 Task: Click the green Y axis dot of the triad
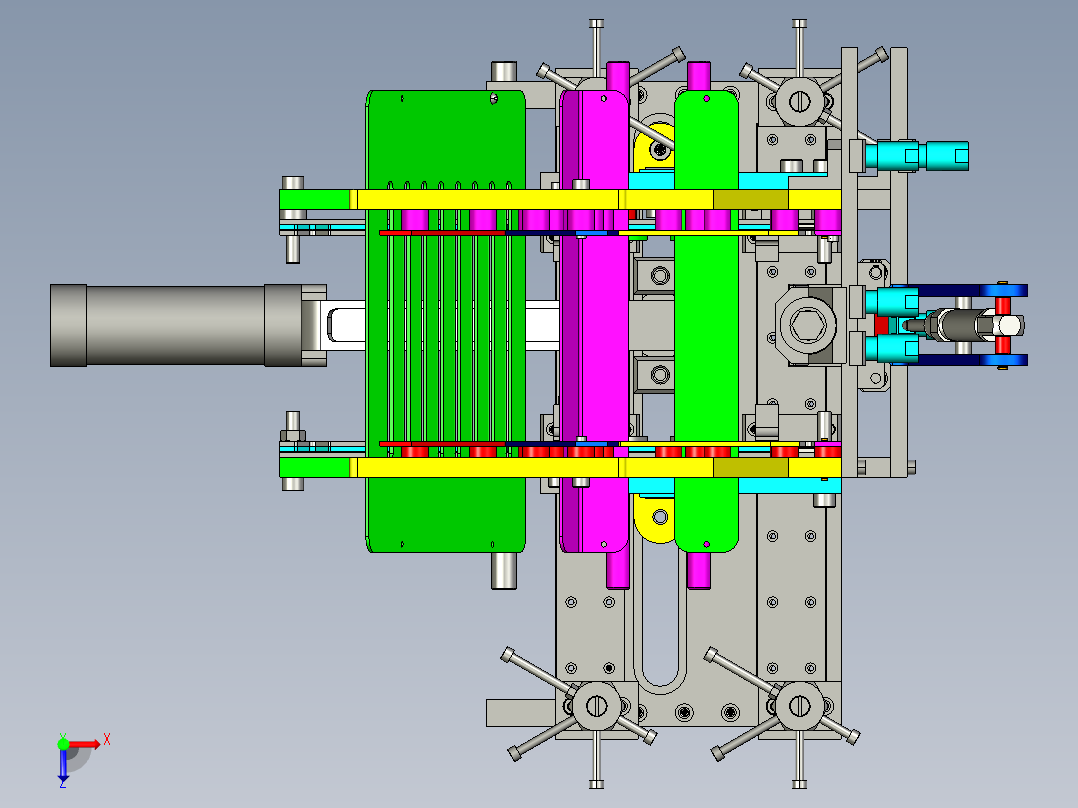63,744
